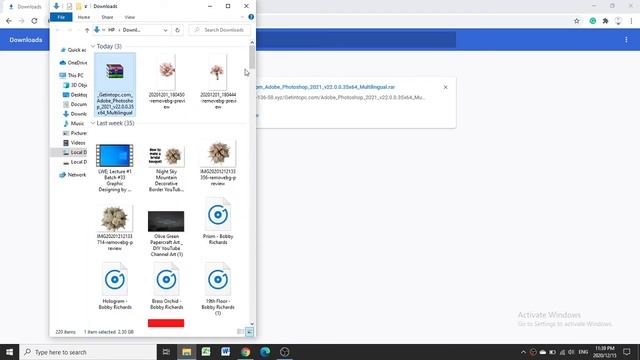
Task: Open Chrome extensions puzzle icon
Action: point(605,21)
